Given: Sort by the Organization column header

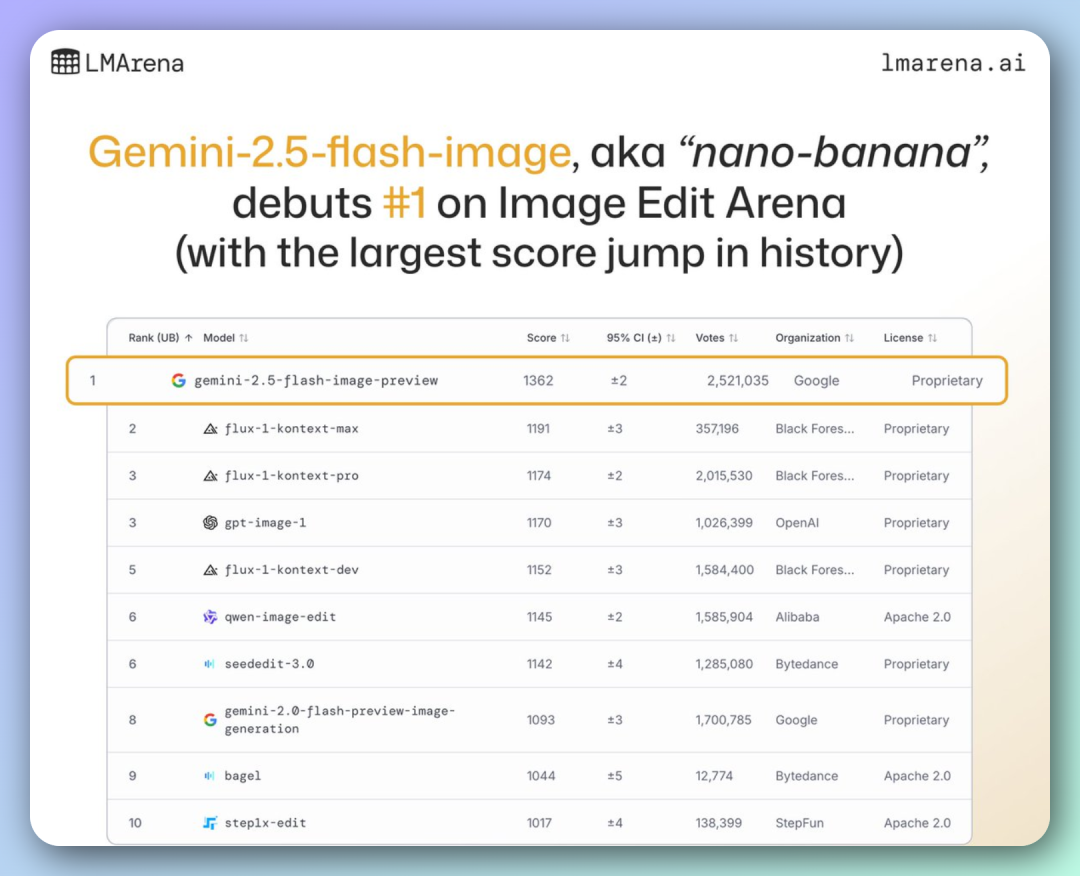Looking at the screenshot, I should pos(814,338).
